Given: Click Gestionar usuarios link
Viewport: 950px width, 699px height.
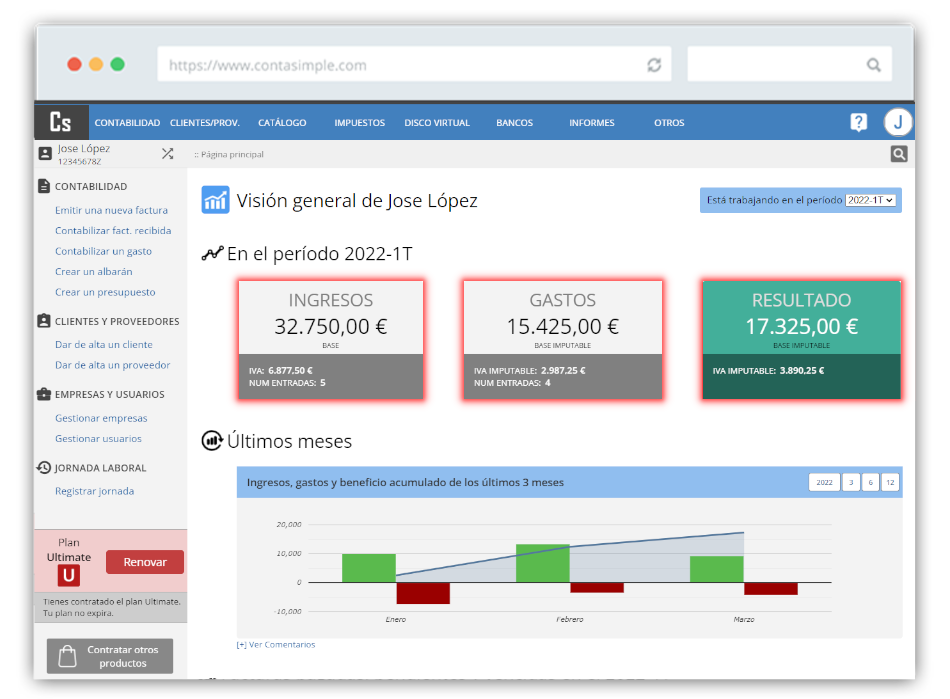Looking at the screenshot, I should (x=98, y=439).
